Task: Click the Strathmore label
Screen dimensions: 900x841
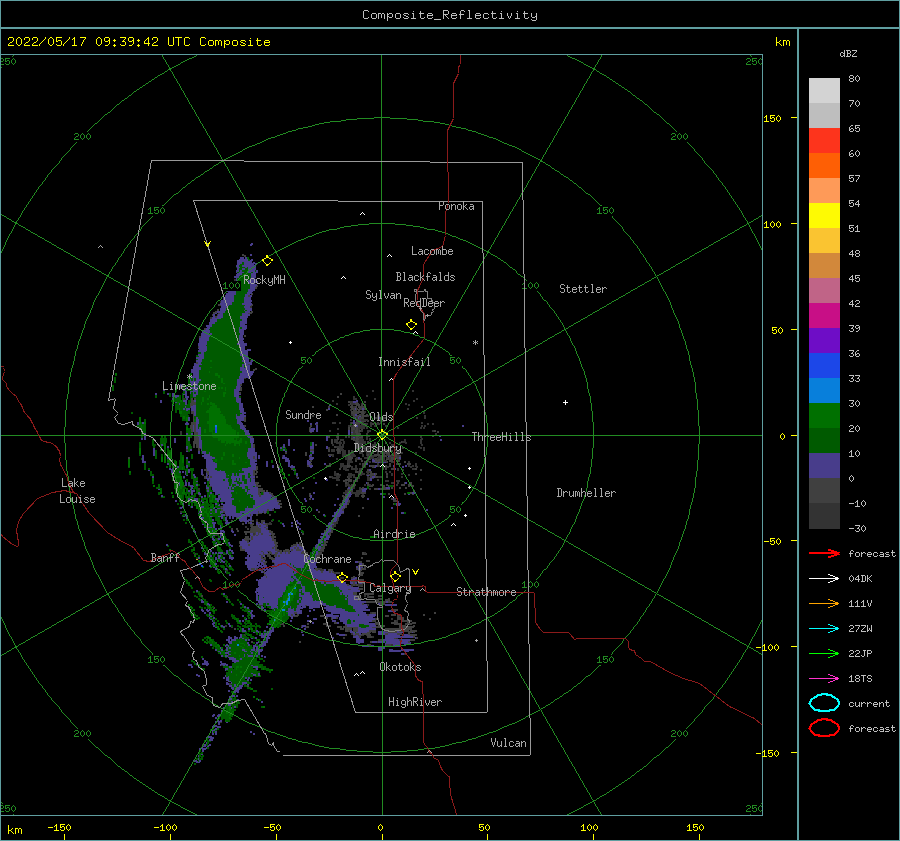Action: click(486, 592)
